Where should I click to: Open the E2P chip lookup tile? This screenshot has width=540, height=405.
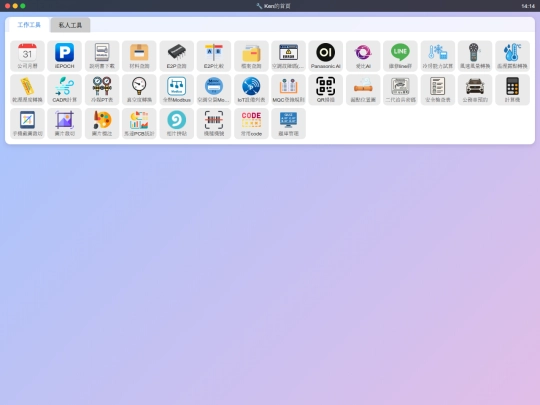coord(177,56)
